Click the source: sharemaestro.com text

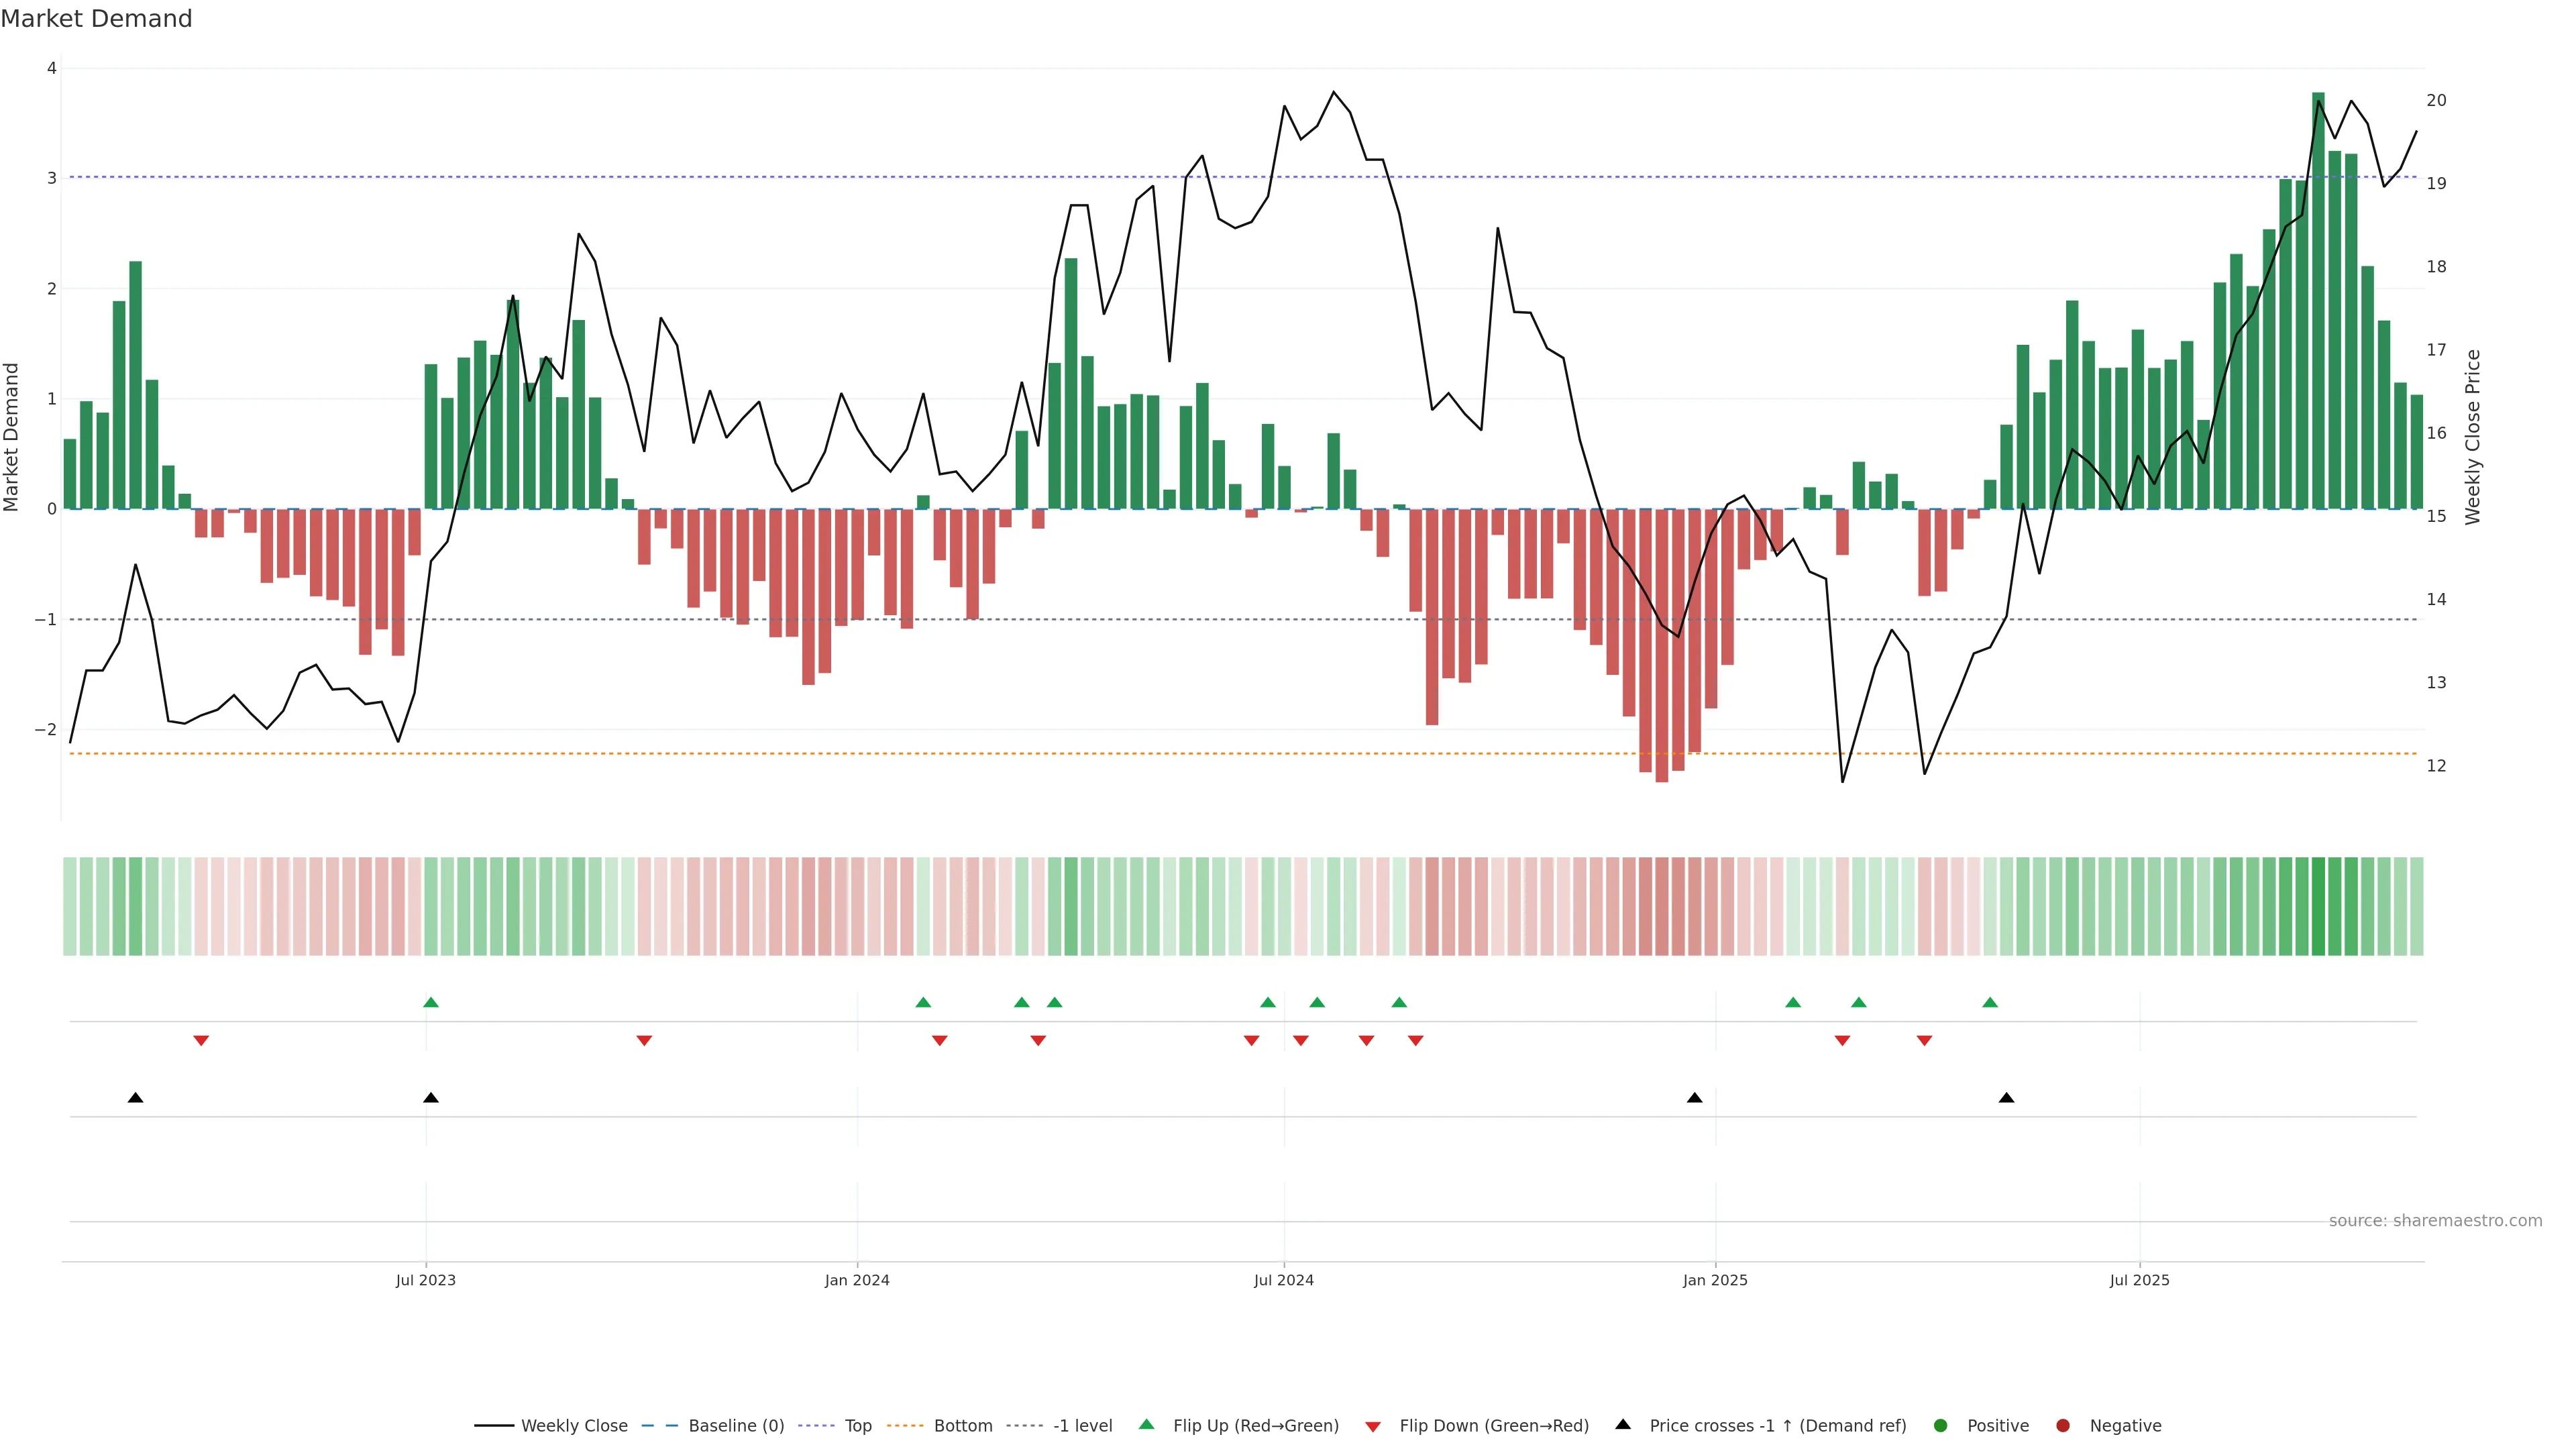[x=2435, y=1220]
